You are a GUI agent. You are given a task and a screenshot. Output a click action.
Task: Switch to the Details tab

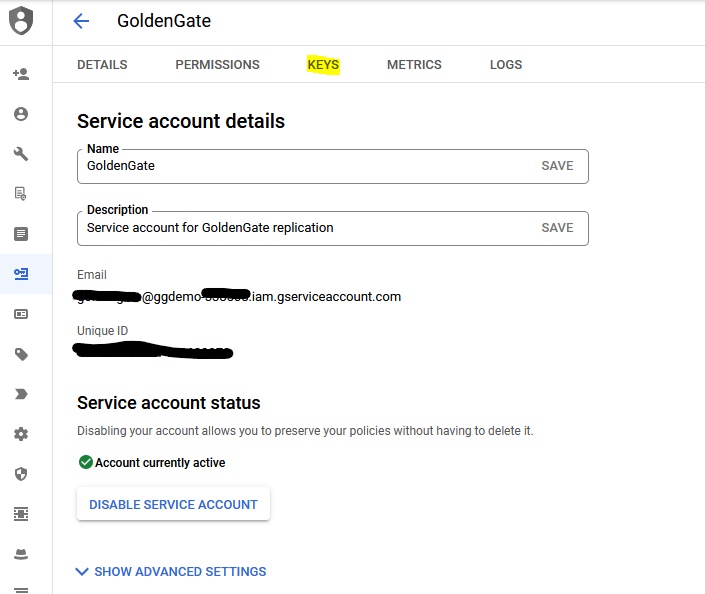point(102,65)
